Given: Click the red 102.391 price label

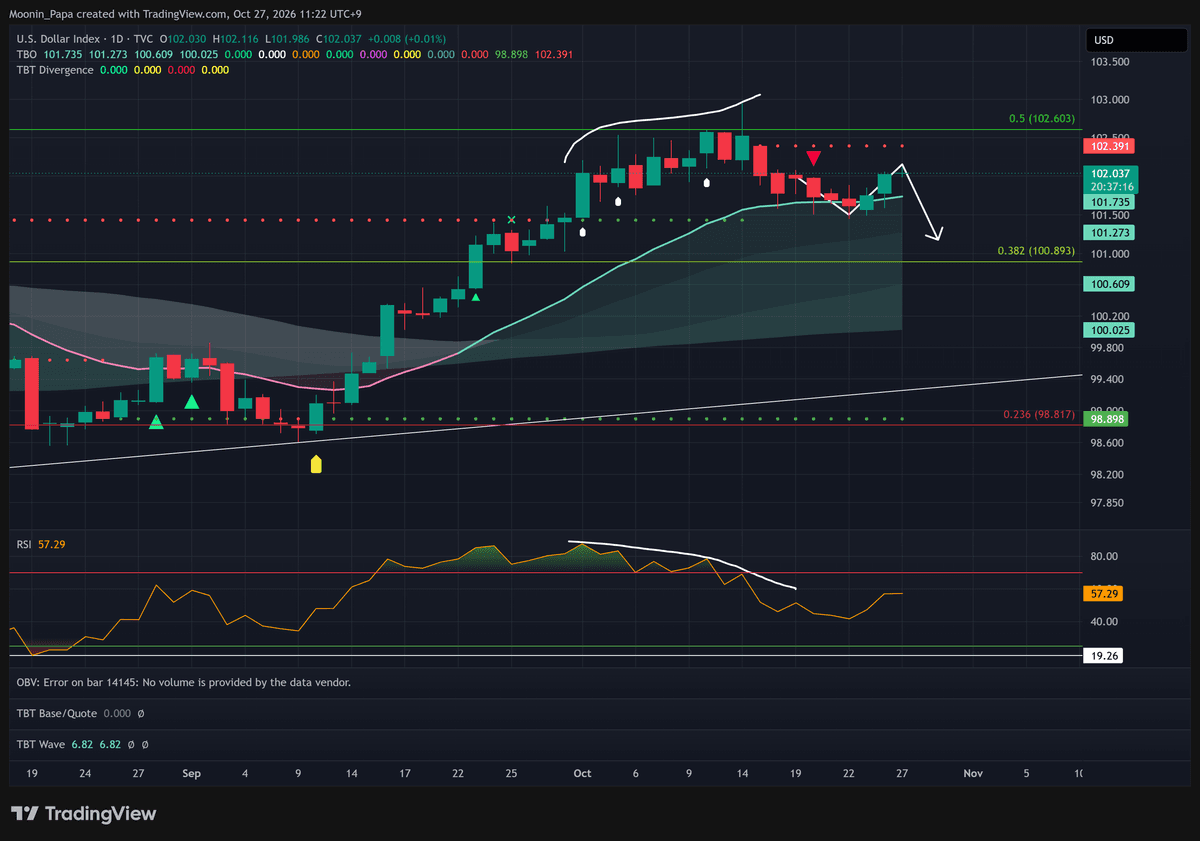Looking at the screenshot, I should (1111, 146).
